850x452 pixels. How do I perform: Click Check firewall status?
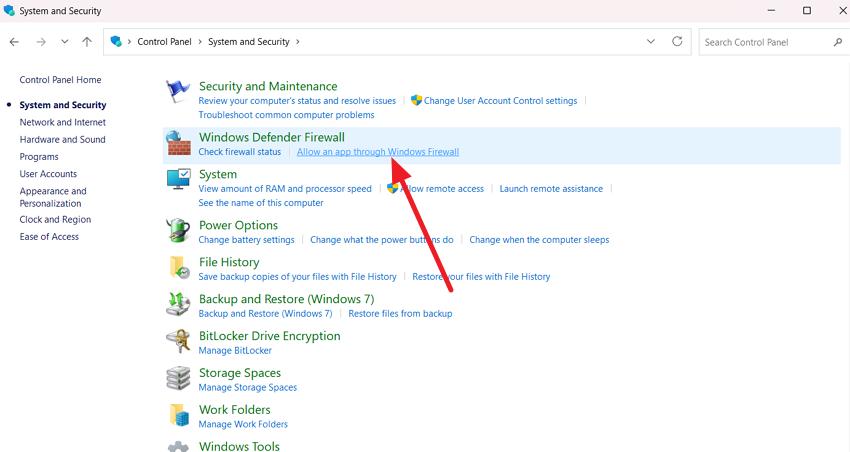tap(240, 152)
